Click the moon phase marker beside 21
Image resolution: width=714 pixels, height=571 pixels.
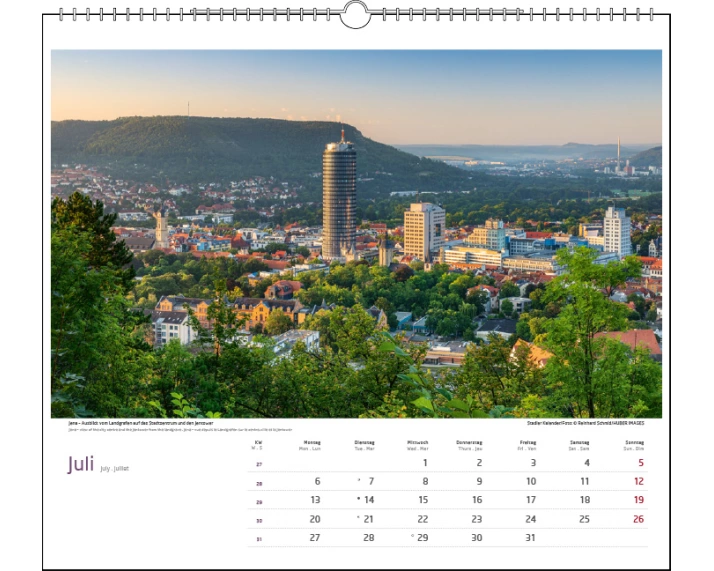358,518
